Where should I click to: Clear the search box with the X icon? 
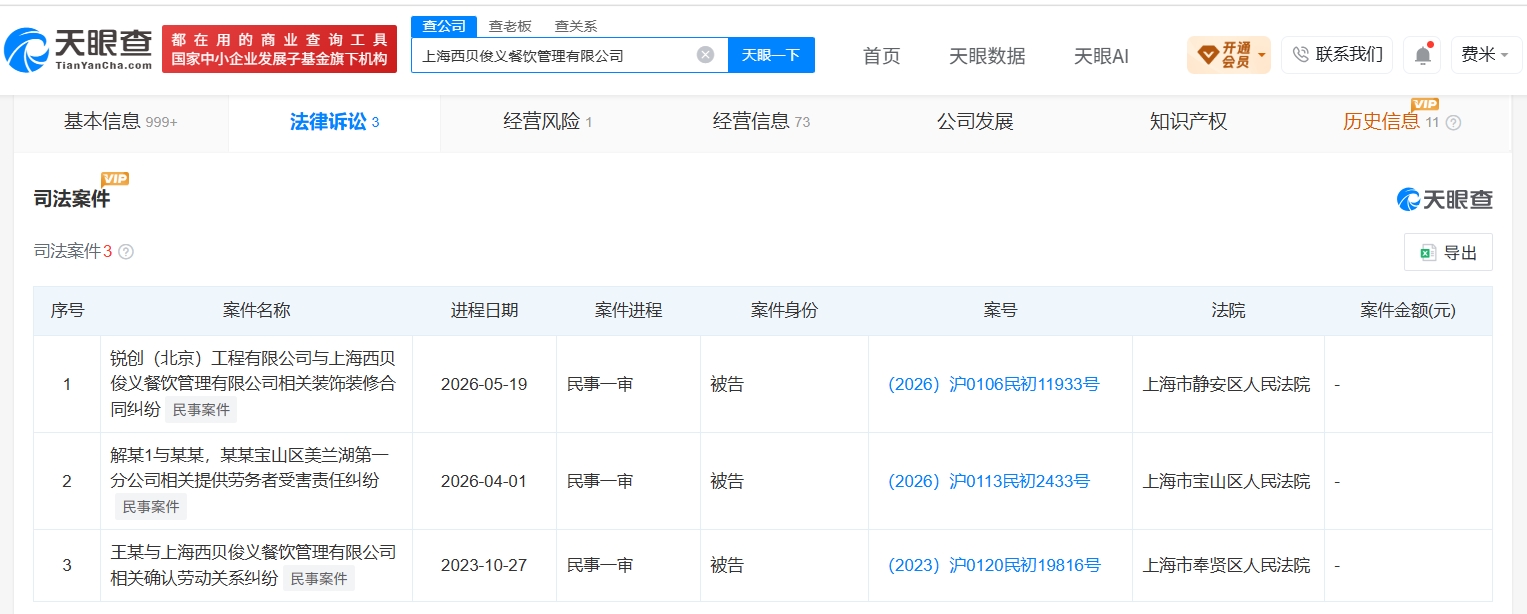pos(705,55)
